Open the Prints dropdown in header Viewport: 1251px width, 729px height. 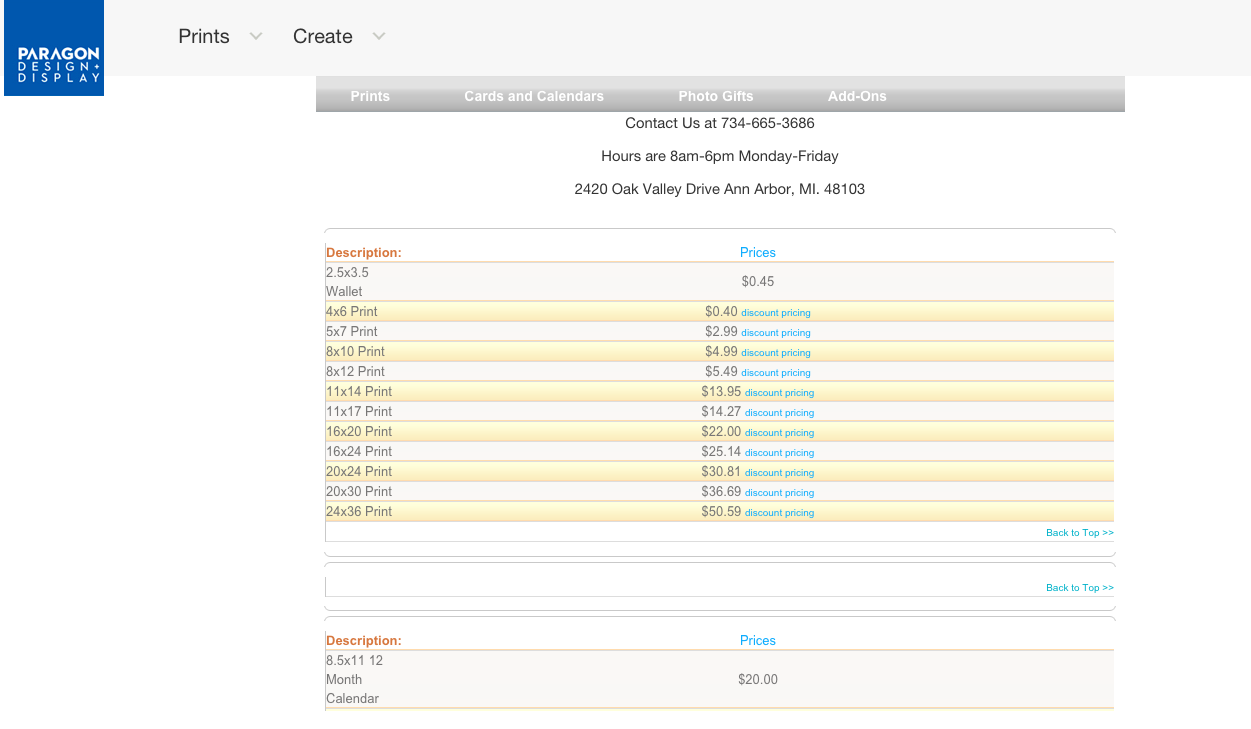pos(204,36)
